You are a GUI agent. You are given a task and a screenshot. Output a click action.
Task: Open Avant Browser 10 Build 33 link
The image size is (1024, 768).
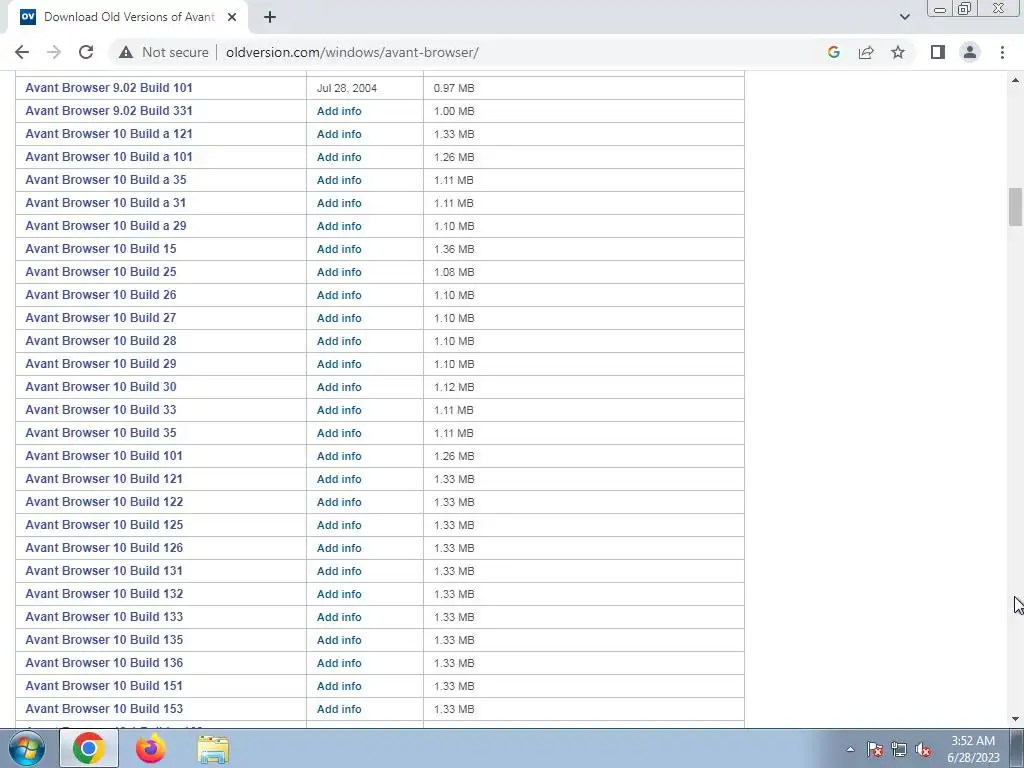(101, 409)
